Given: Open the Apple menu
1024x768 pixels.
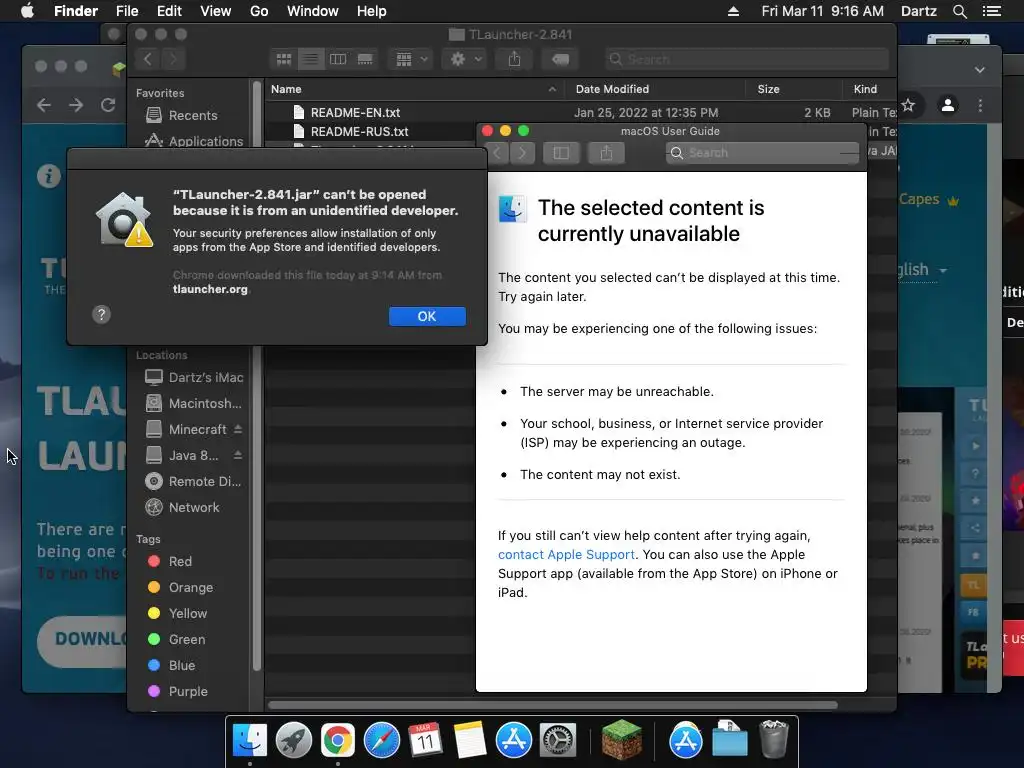Looking at the screenshot, I should 27,11.
